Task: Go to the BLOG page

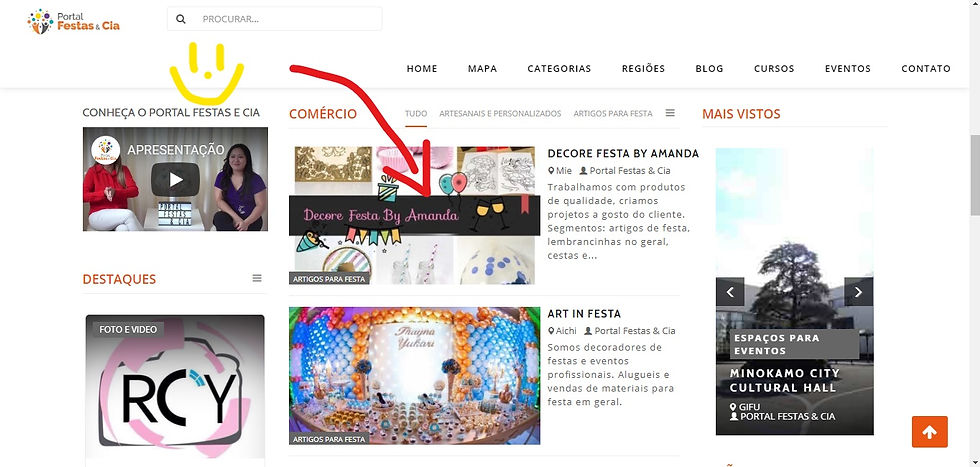Action: click(709, 69)
